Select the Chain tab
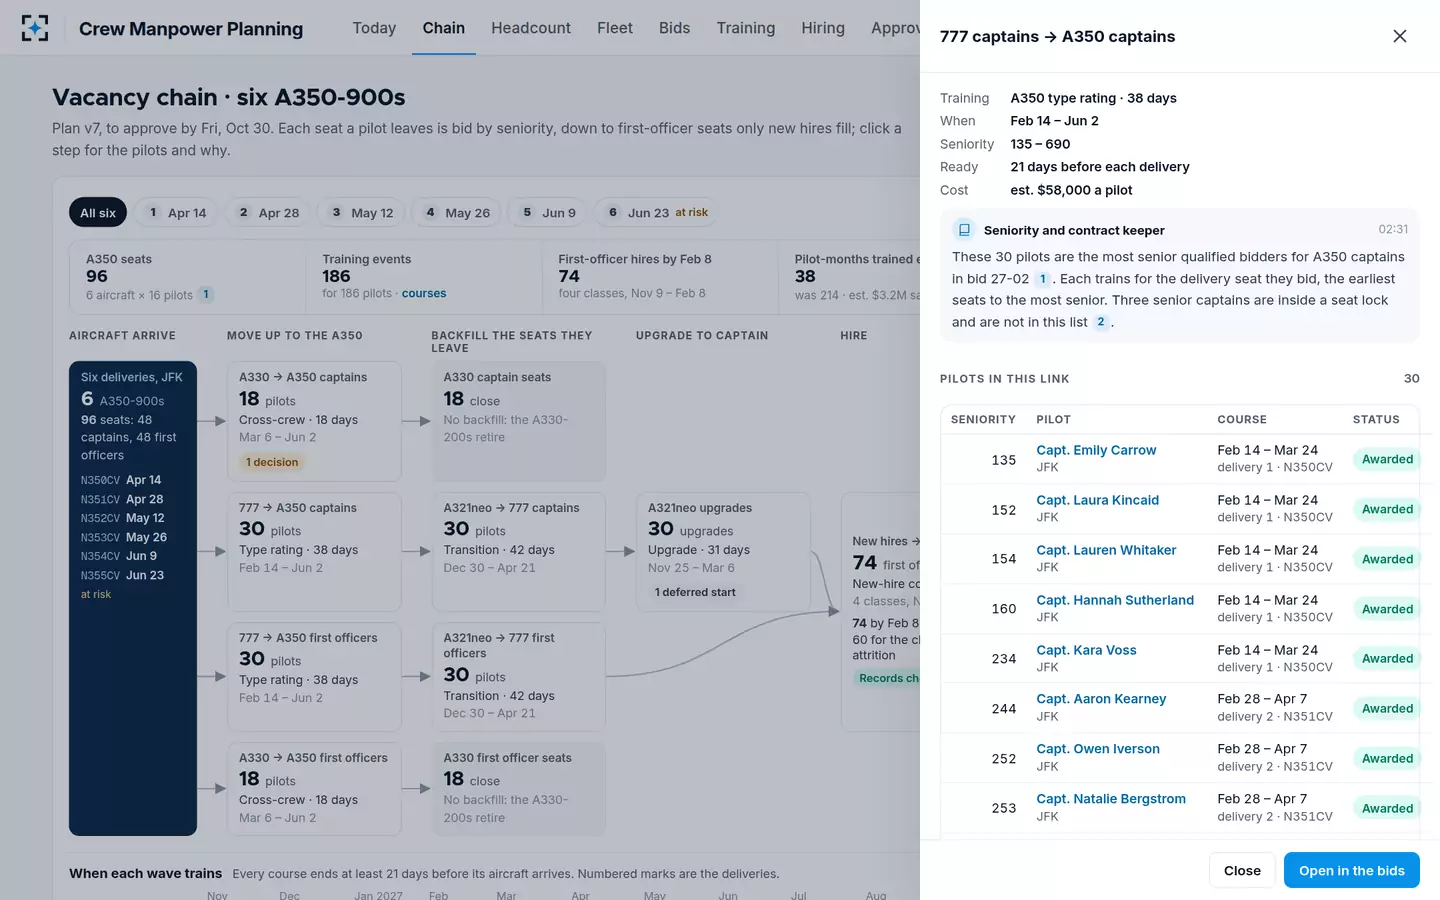Screen dimensions: 1440x900 coord(444,28)
